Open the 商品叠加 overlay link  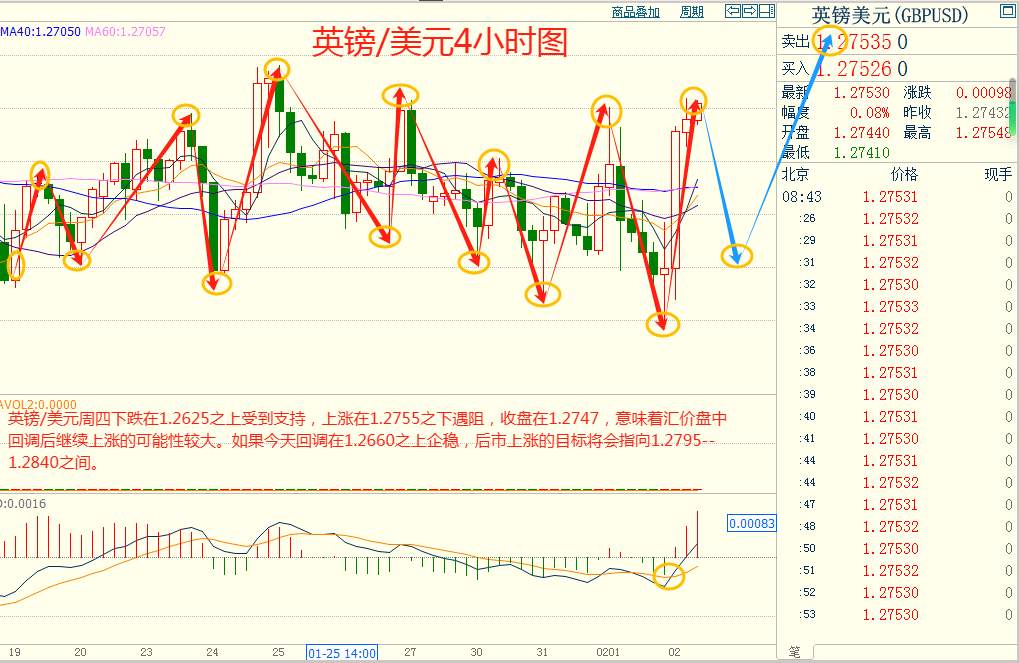(x=636, y=12)
